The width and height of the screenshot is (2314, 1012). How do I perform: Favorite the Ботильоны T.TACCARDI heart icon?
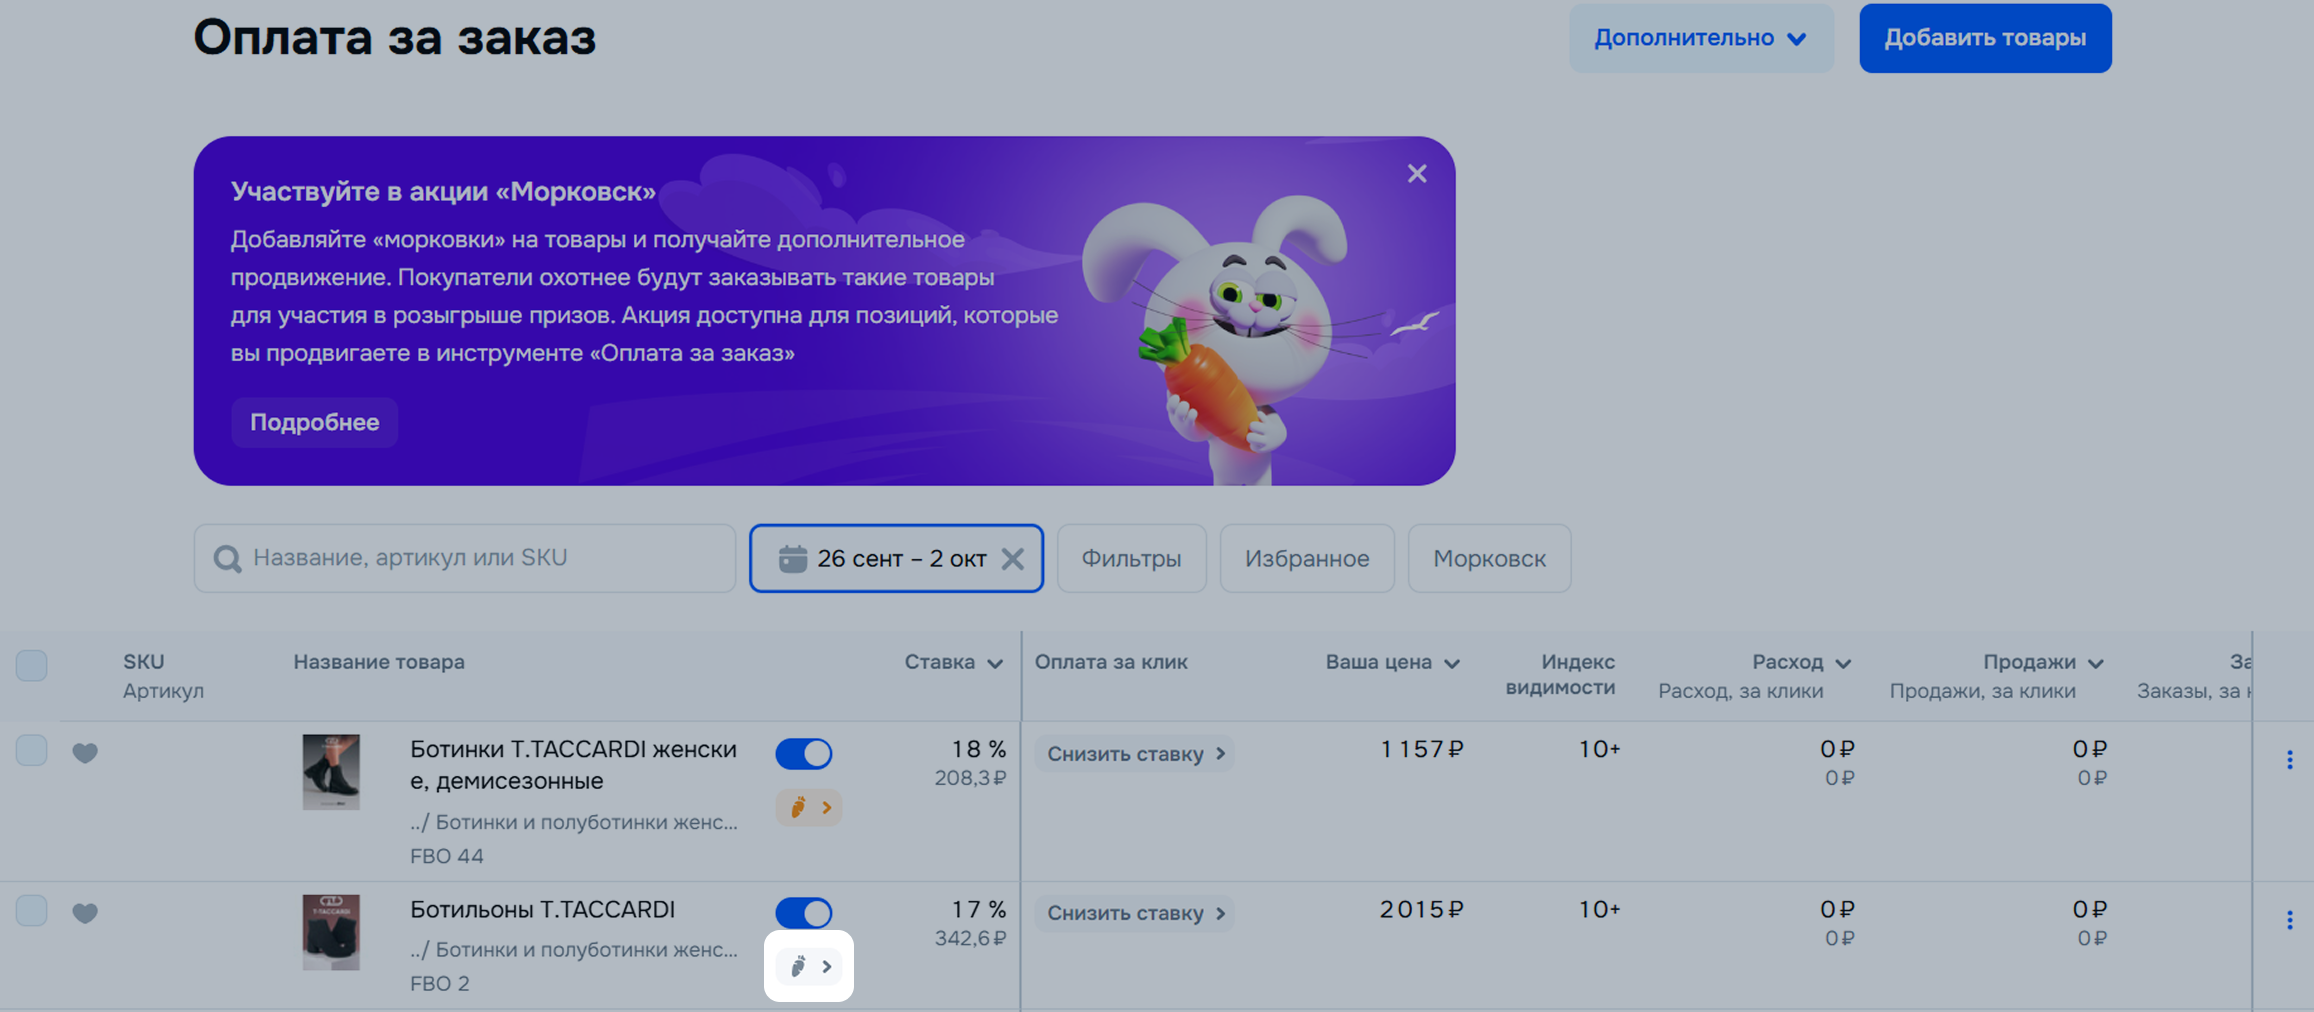click(85, 913)
